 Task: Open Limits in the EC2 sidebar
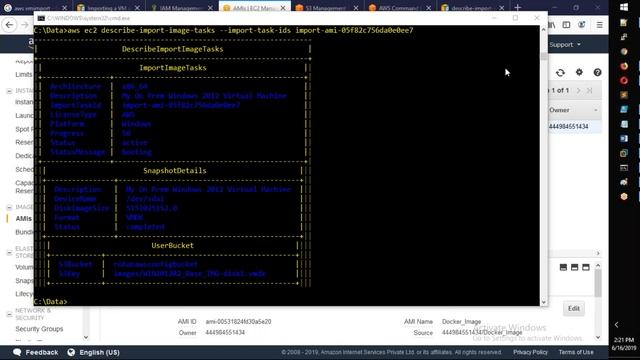(24, 74)
